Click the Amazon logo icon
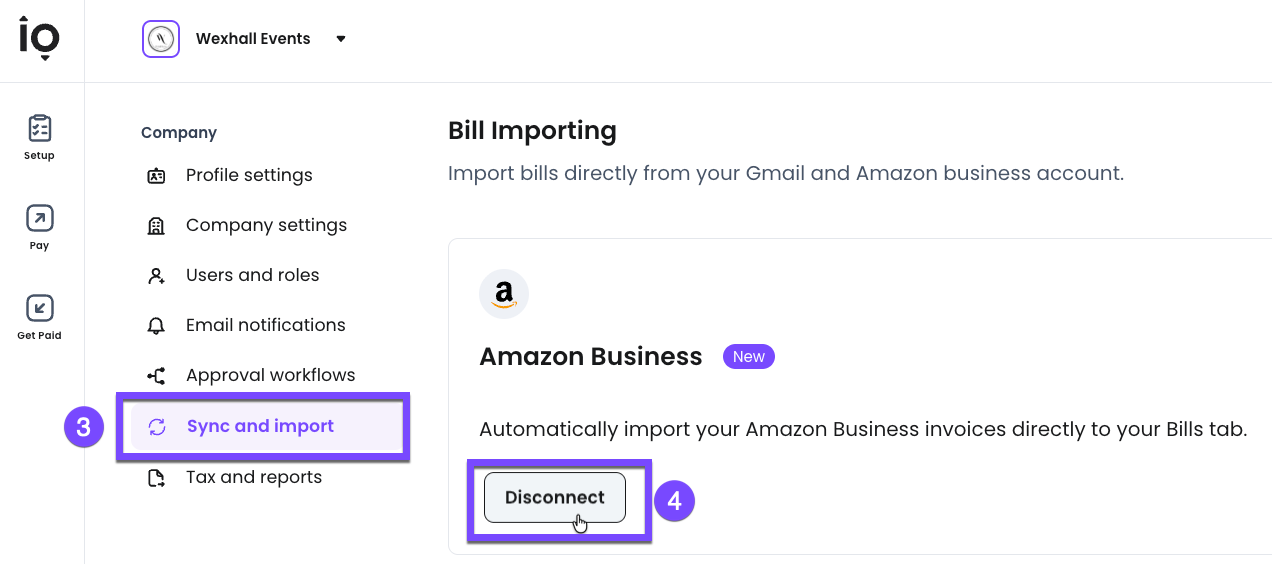The height and width of the screenshot is (564, 1272). 504,294
